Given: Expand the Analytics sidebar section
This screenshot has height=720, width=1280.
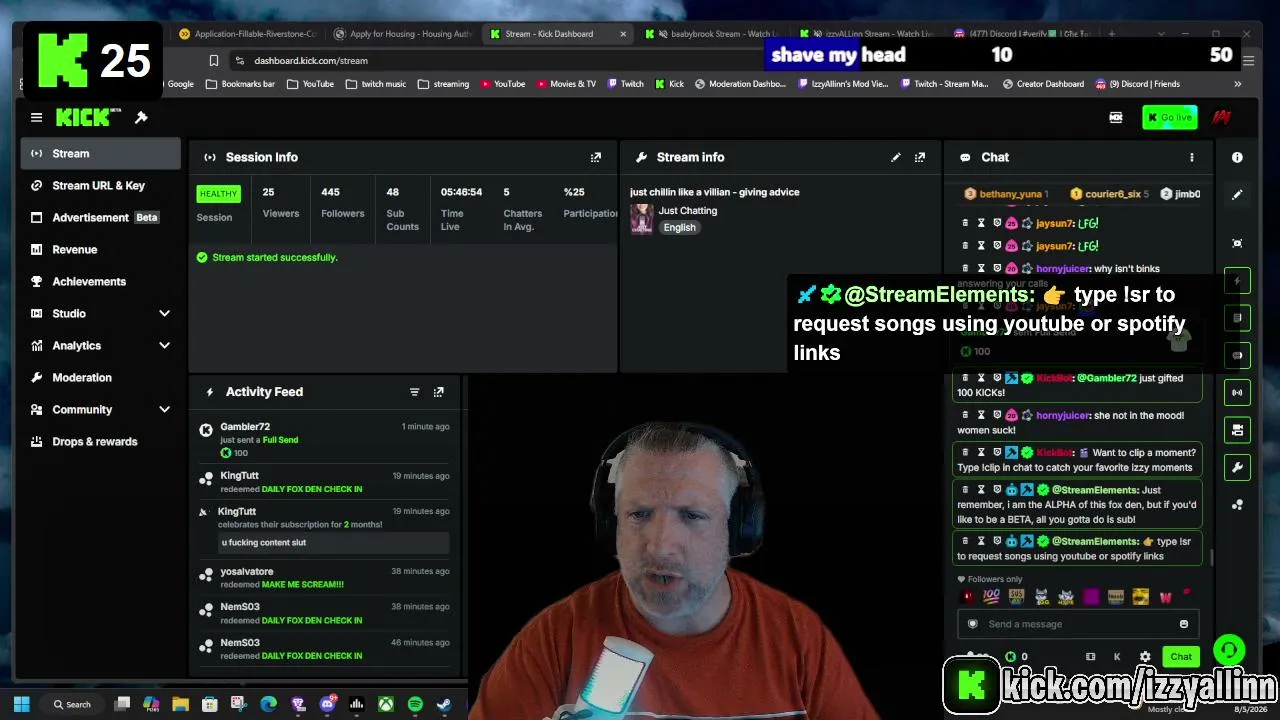Looking at the screenshot, I should [x=165, y=346].
